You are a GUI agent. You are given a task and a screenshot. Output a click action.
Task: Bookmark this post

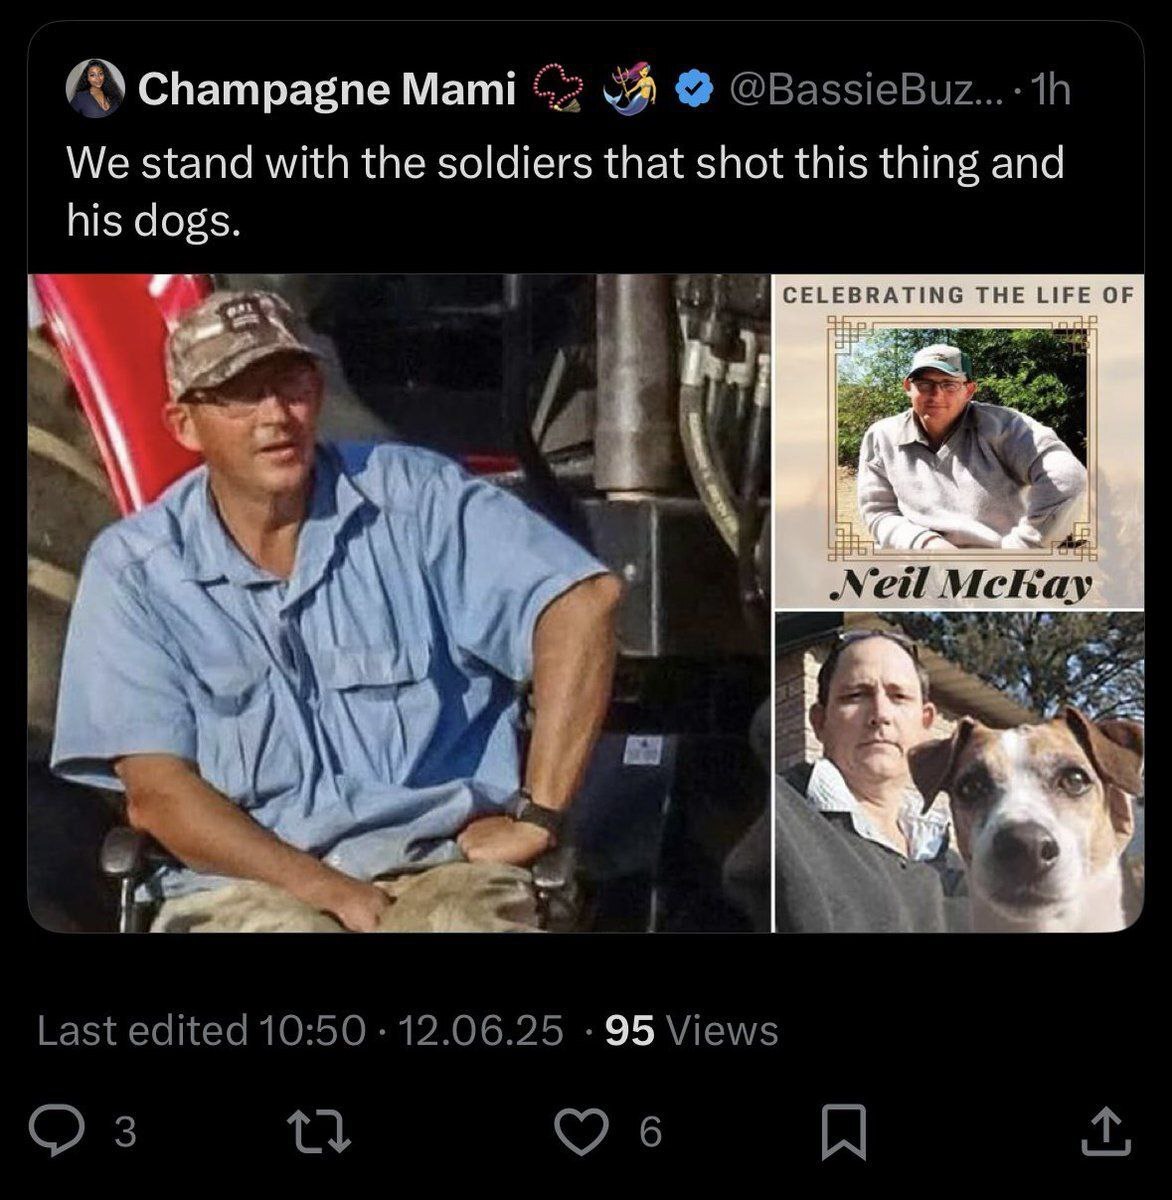point(843,1131)
